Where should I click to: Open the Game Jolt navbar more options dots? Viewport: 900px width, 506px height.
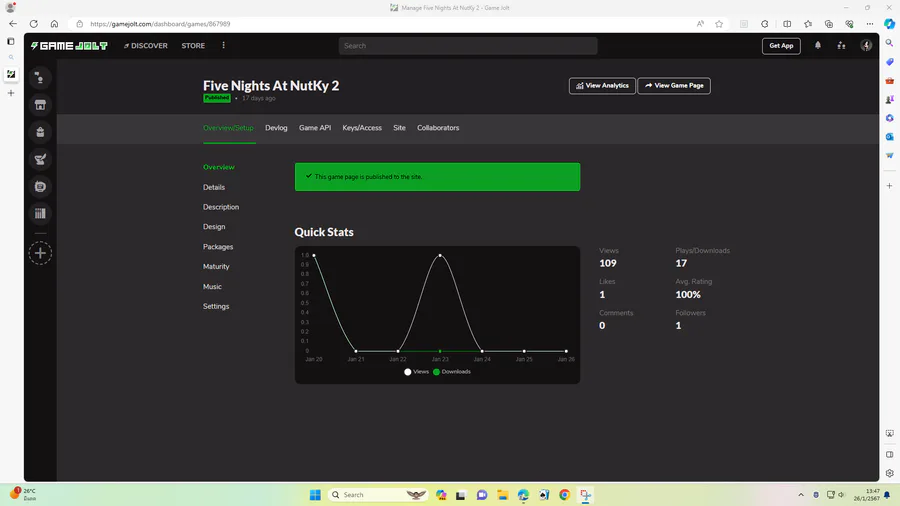223,45
